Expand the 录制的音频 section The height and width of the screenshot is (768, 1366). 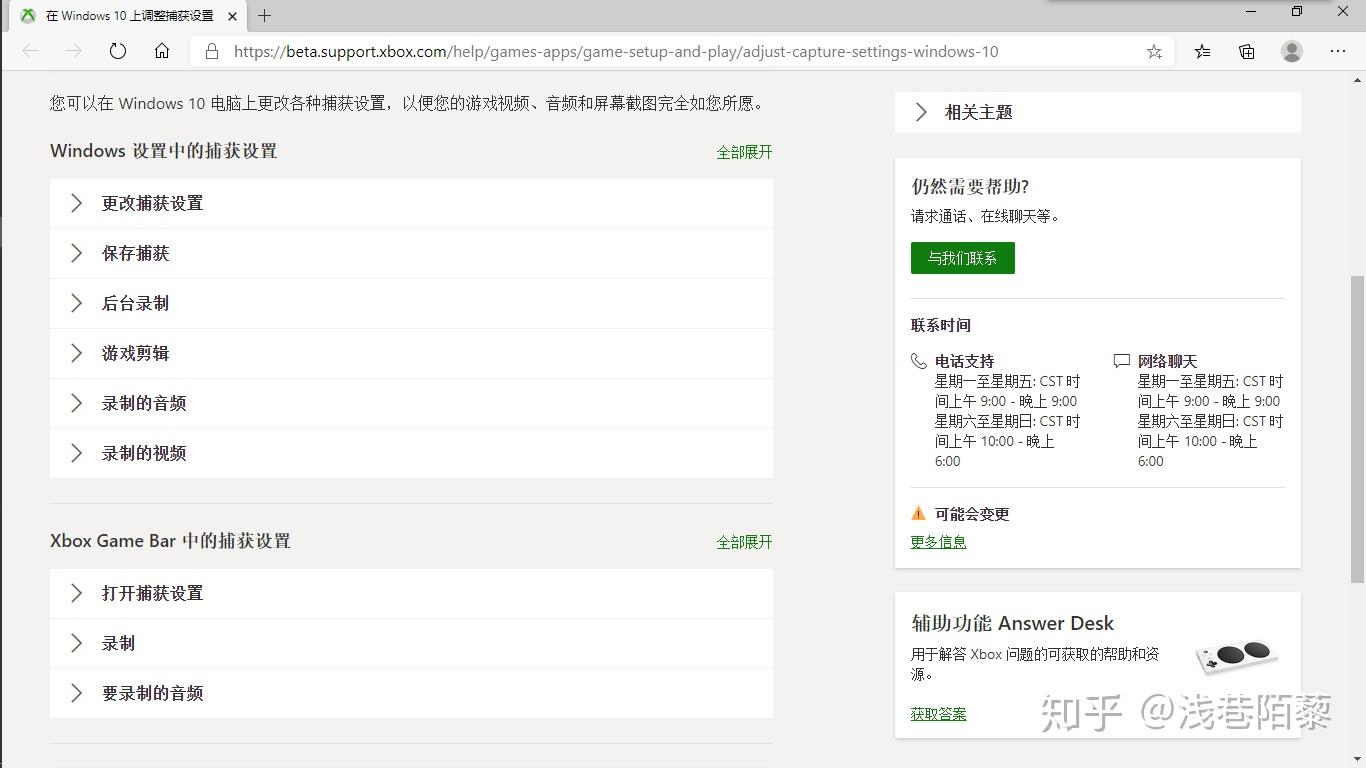(x=411, y=403)
